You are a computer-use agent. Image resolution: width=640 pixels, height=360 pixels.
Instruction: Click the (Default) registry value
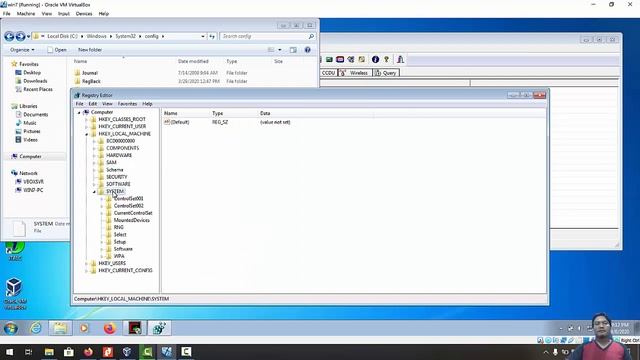(180, 122)
